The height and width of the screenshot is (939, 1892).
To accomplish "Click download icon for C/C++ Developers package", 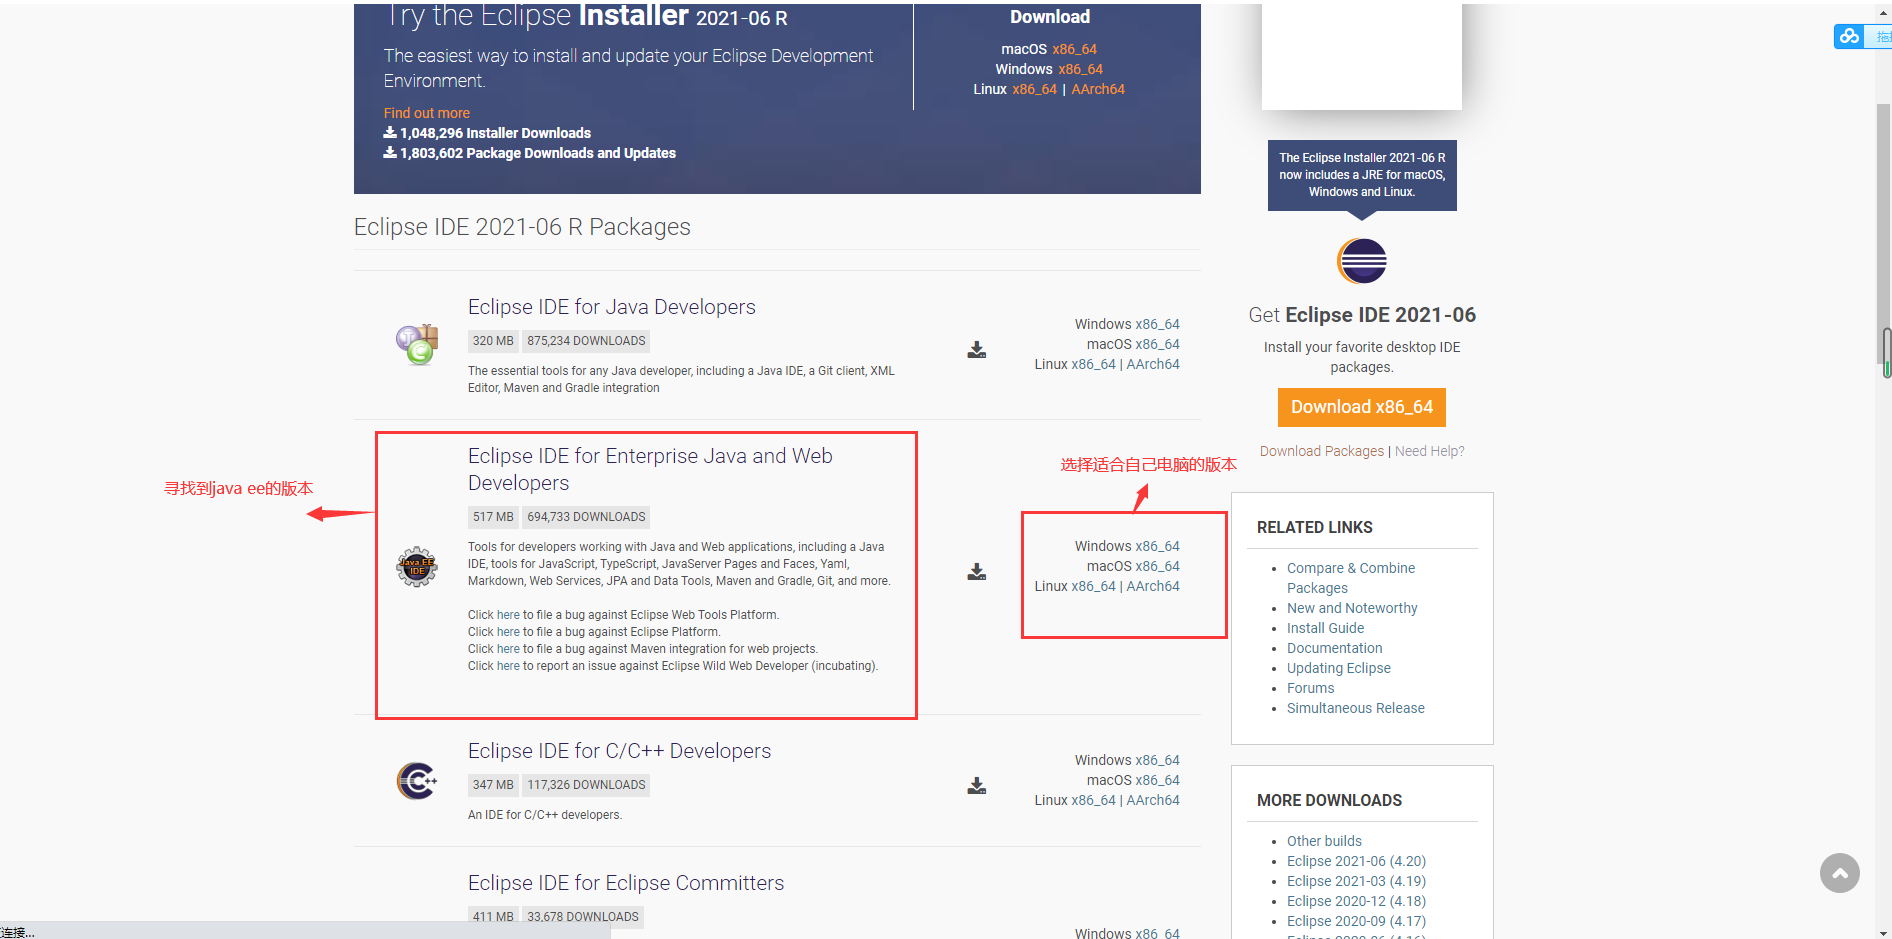I will (977, 786).
